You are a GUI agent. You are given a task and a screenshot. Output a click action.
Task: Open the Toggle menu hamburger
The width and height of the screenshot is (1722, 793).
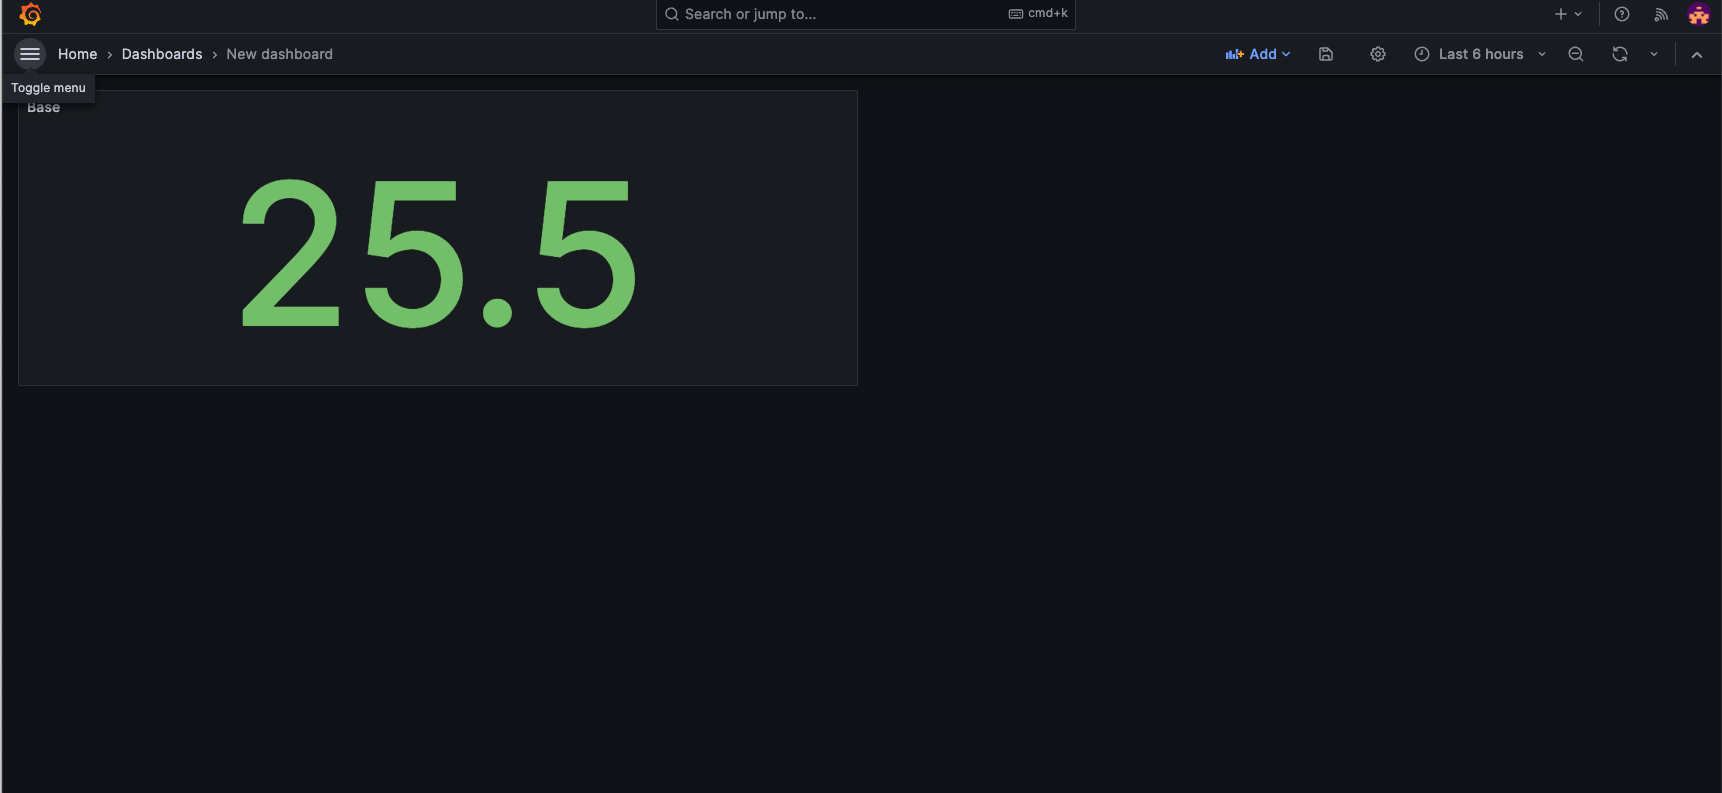coord(30,54)
